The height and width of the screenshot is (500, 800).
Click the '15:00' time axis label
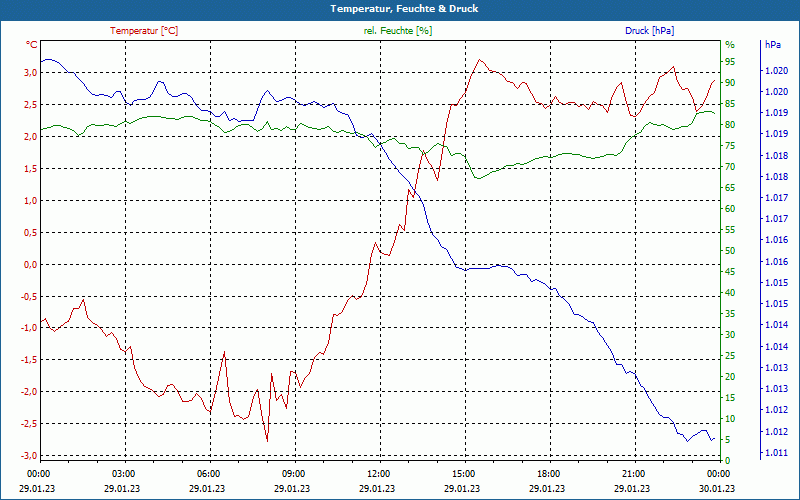pos(463,473)
